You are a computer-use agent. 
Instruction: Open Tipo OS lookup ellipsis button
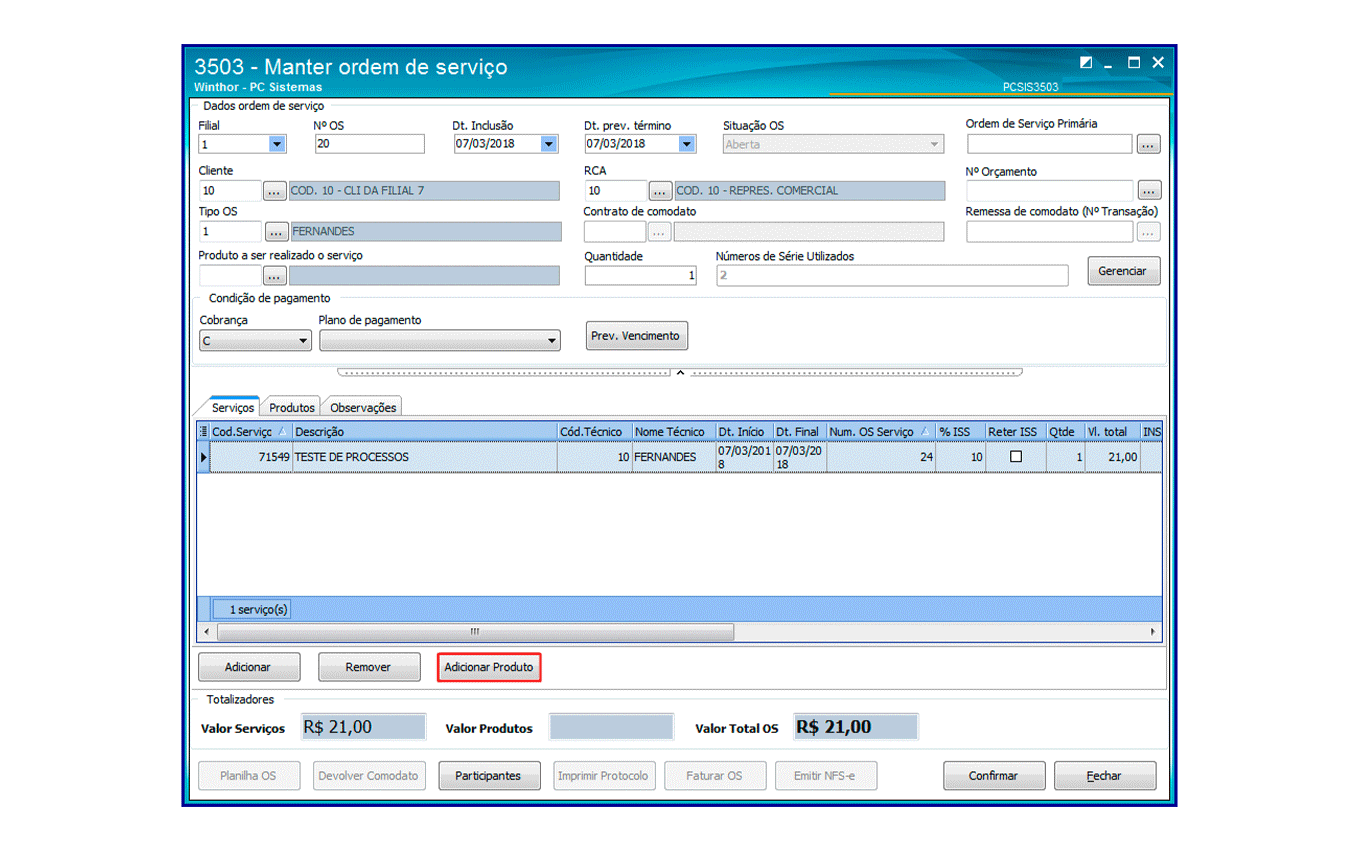tap(276, 232)
